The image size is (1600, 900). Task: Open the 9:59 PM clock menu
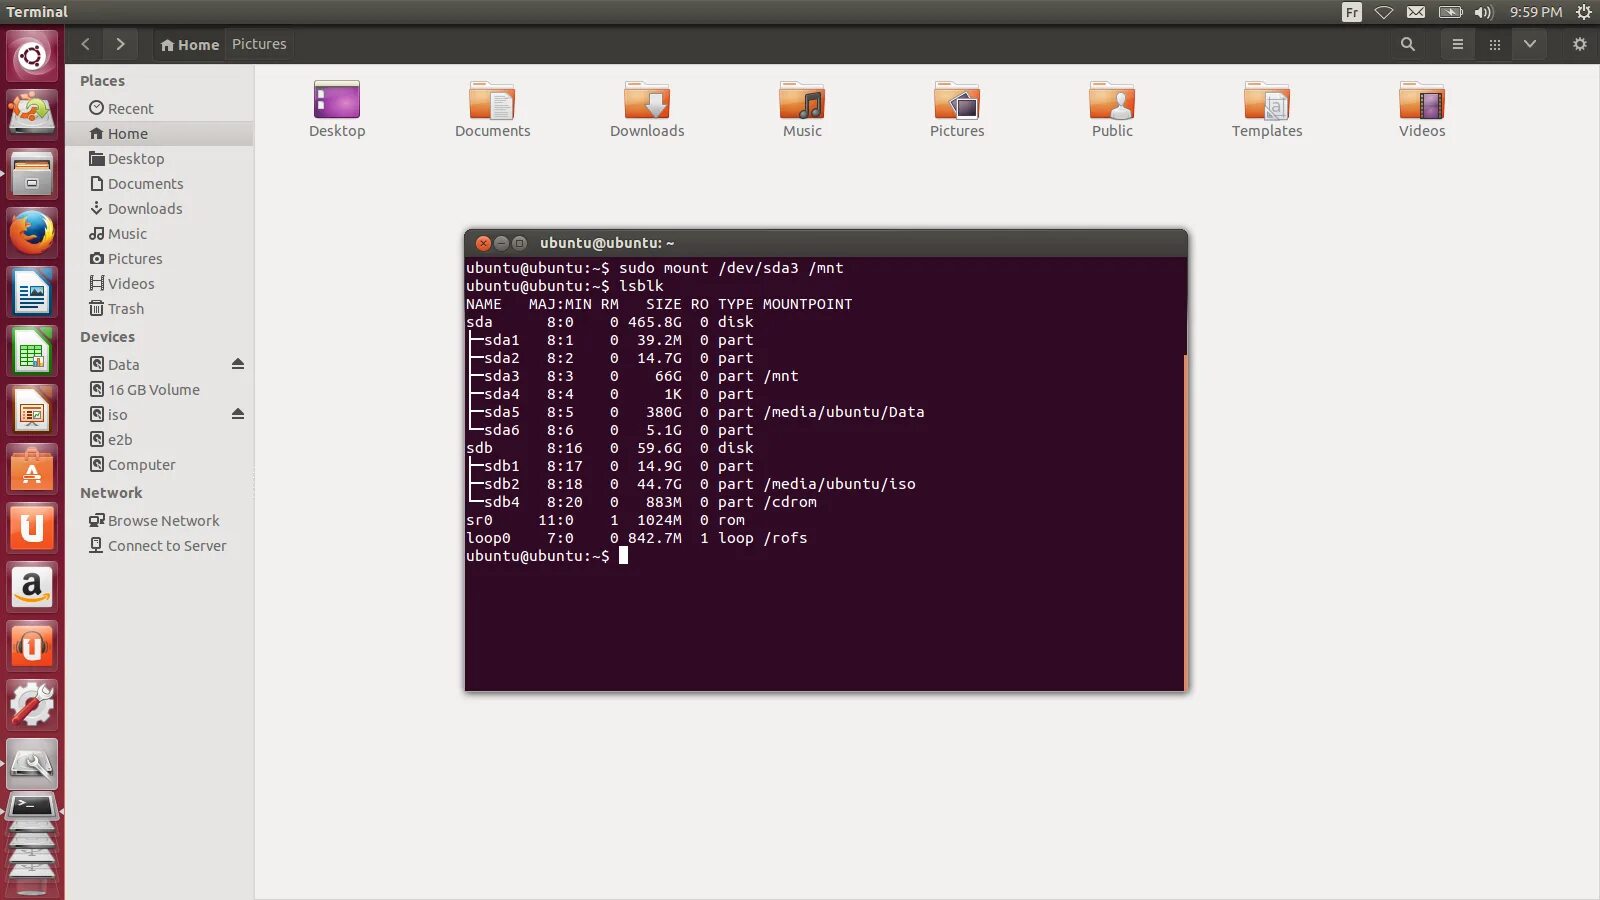click(x=1536, y=12)
